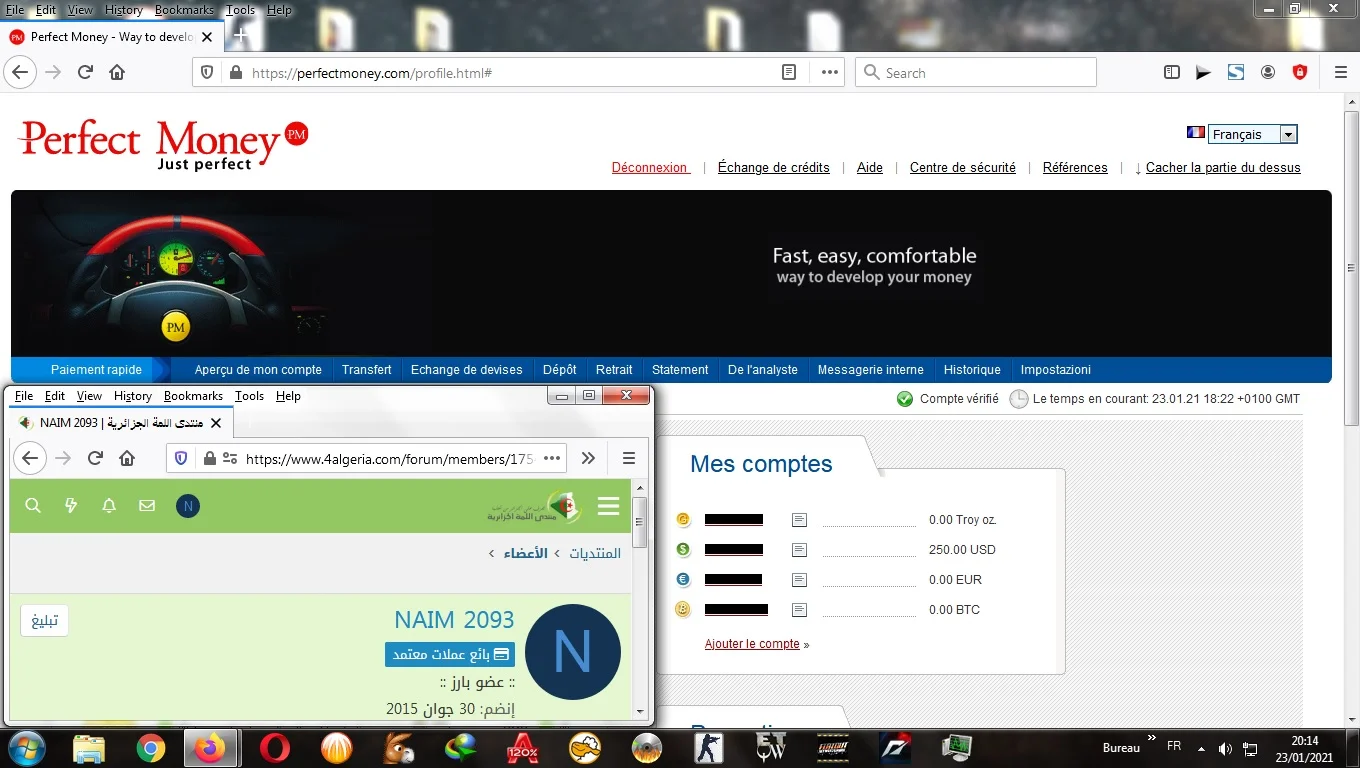
Task: Click the USD account statement icon
Action: [798, 550]
